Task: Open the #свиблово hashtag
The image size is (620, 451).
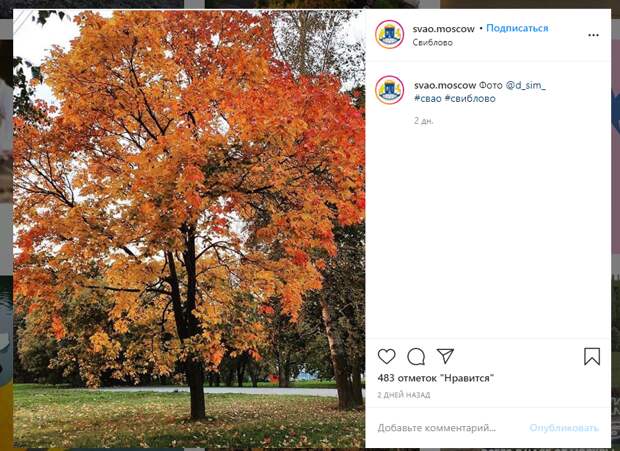Action: click(470, 99)
